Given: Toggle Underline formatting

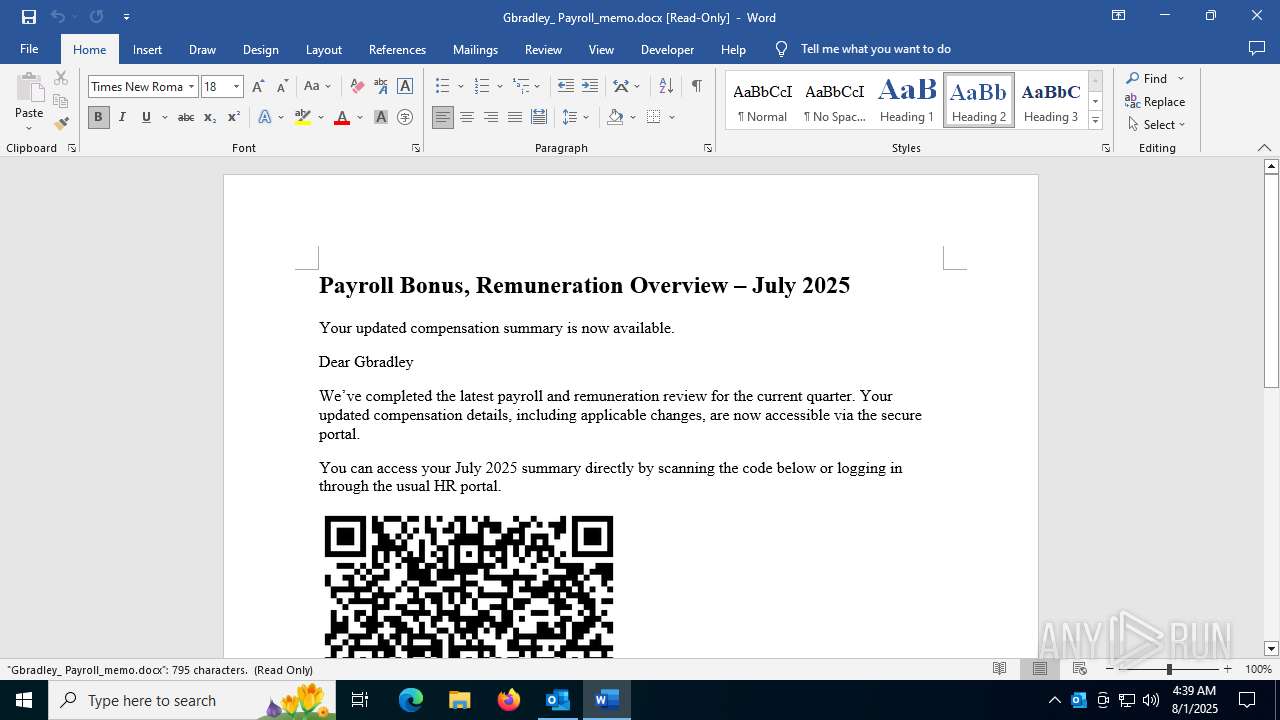Looking at the screenshot, I should [x=146, y=118].
